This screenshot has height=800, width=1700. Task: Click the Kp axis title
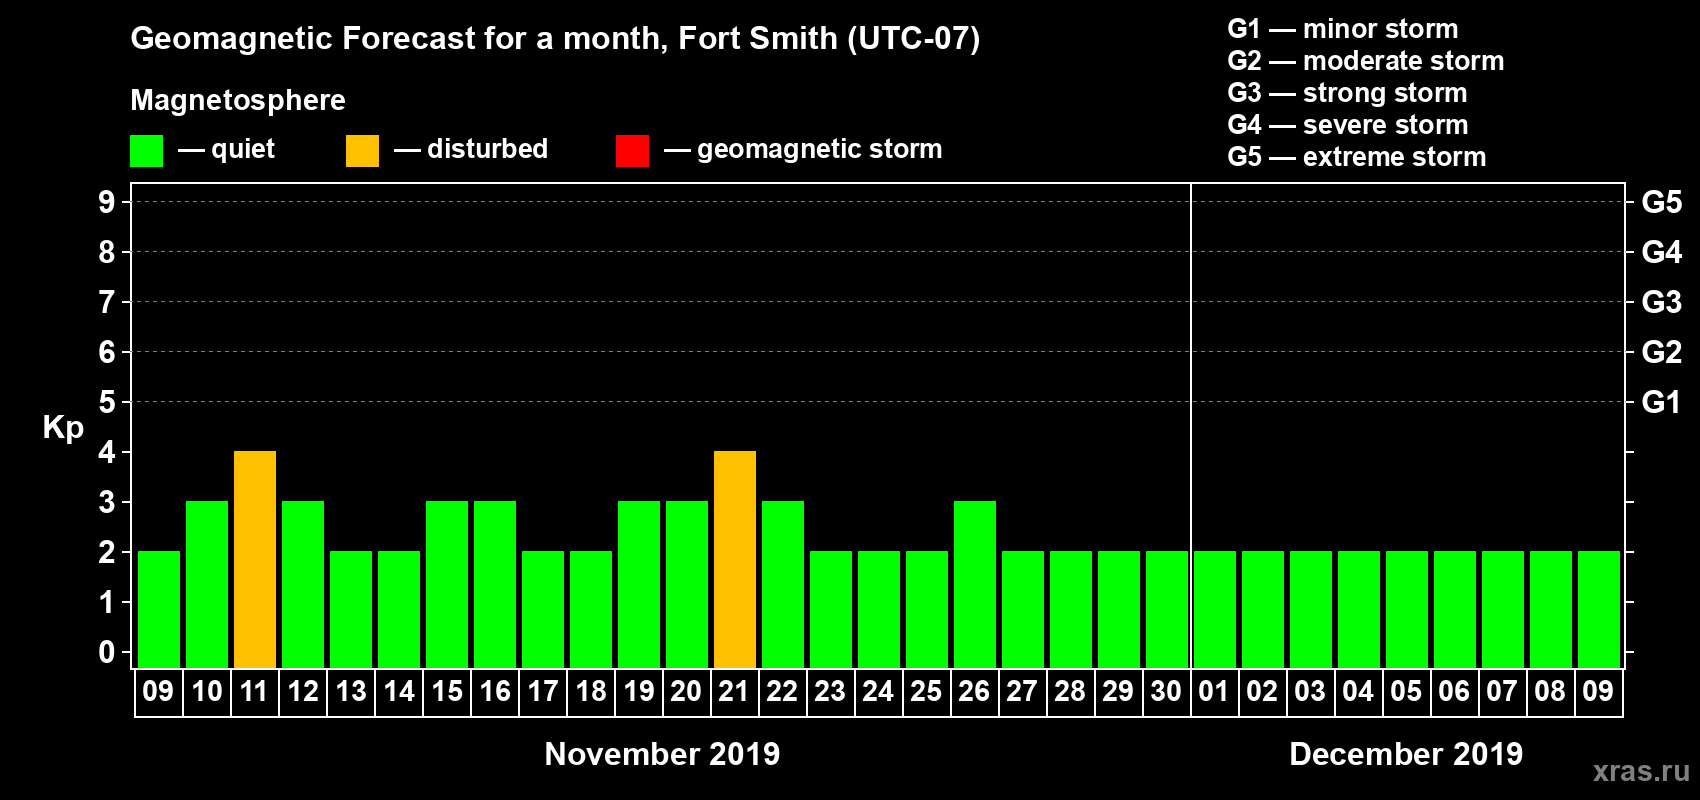pos(63,427)
